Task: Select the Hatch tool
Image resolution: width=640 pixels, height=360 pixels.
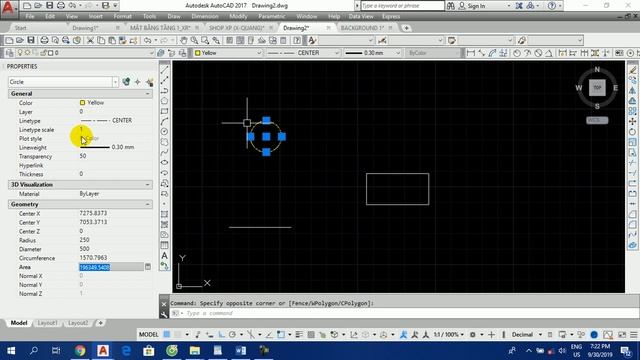Action: [164, 214]
